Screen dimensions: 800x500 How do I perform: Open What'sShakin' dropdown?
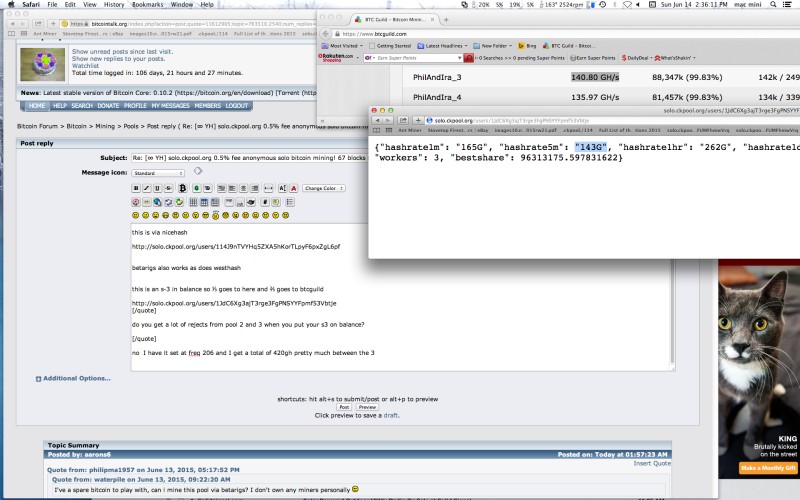(x=674, y=58)
